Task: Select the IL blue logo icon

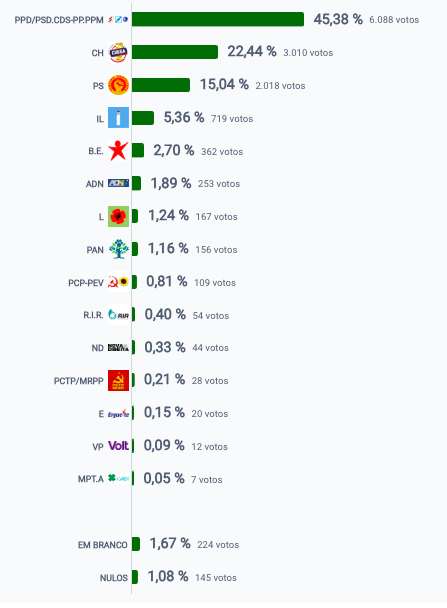Action: 118,118
